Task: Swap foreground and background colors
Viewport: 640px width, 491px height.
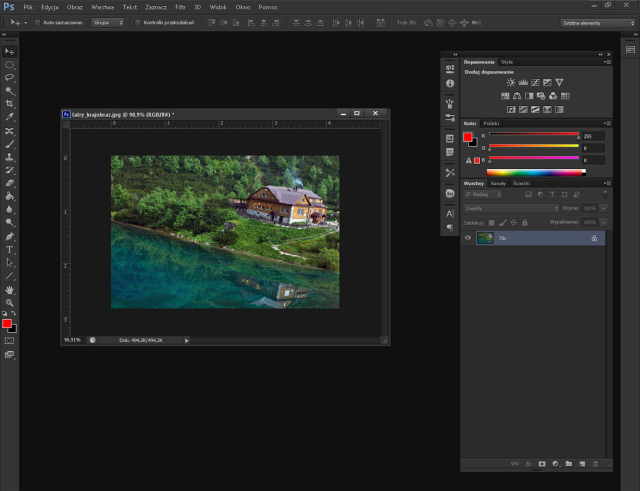Action: point(13,313)
